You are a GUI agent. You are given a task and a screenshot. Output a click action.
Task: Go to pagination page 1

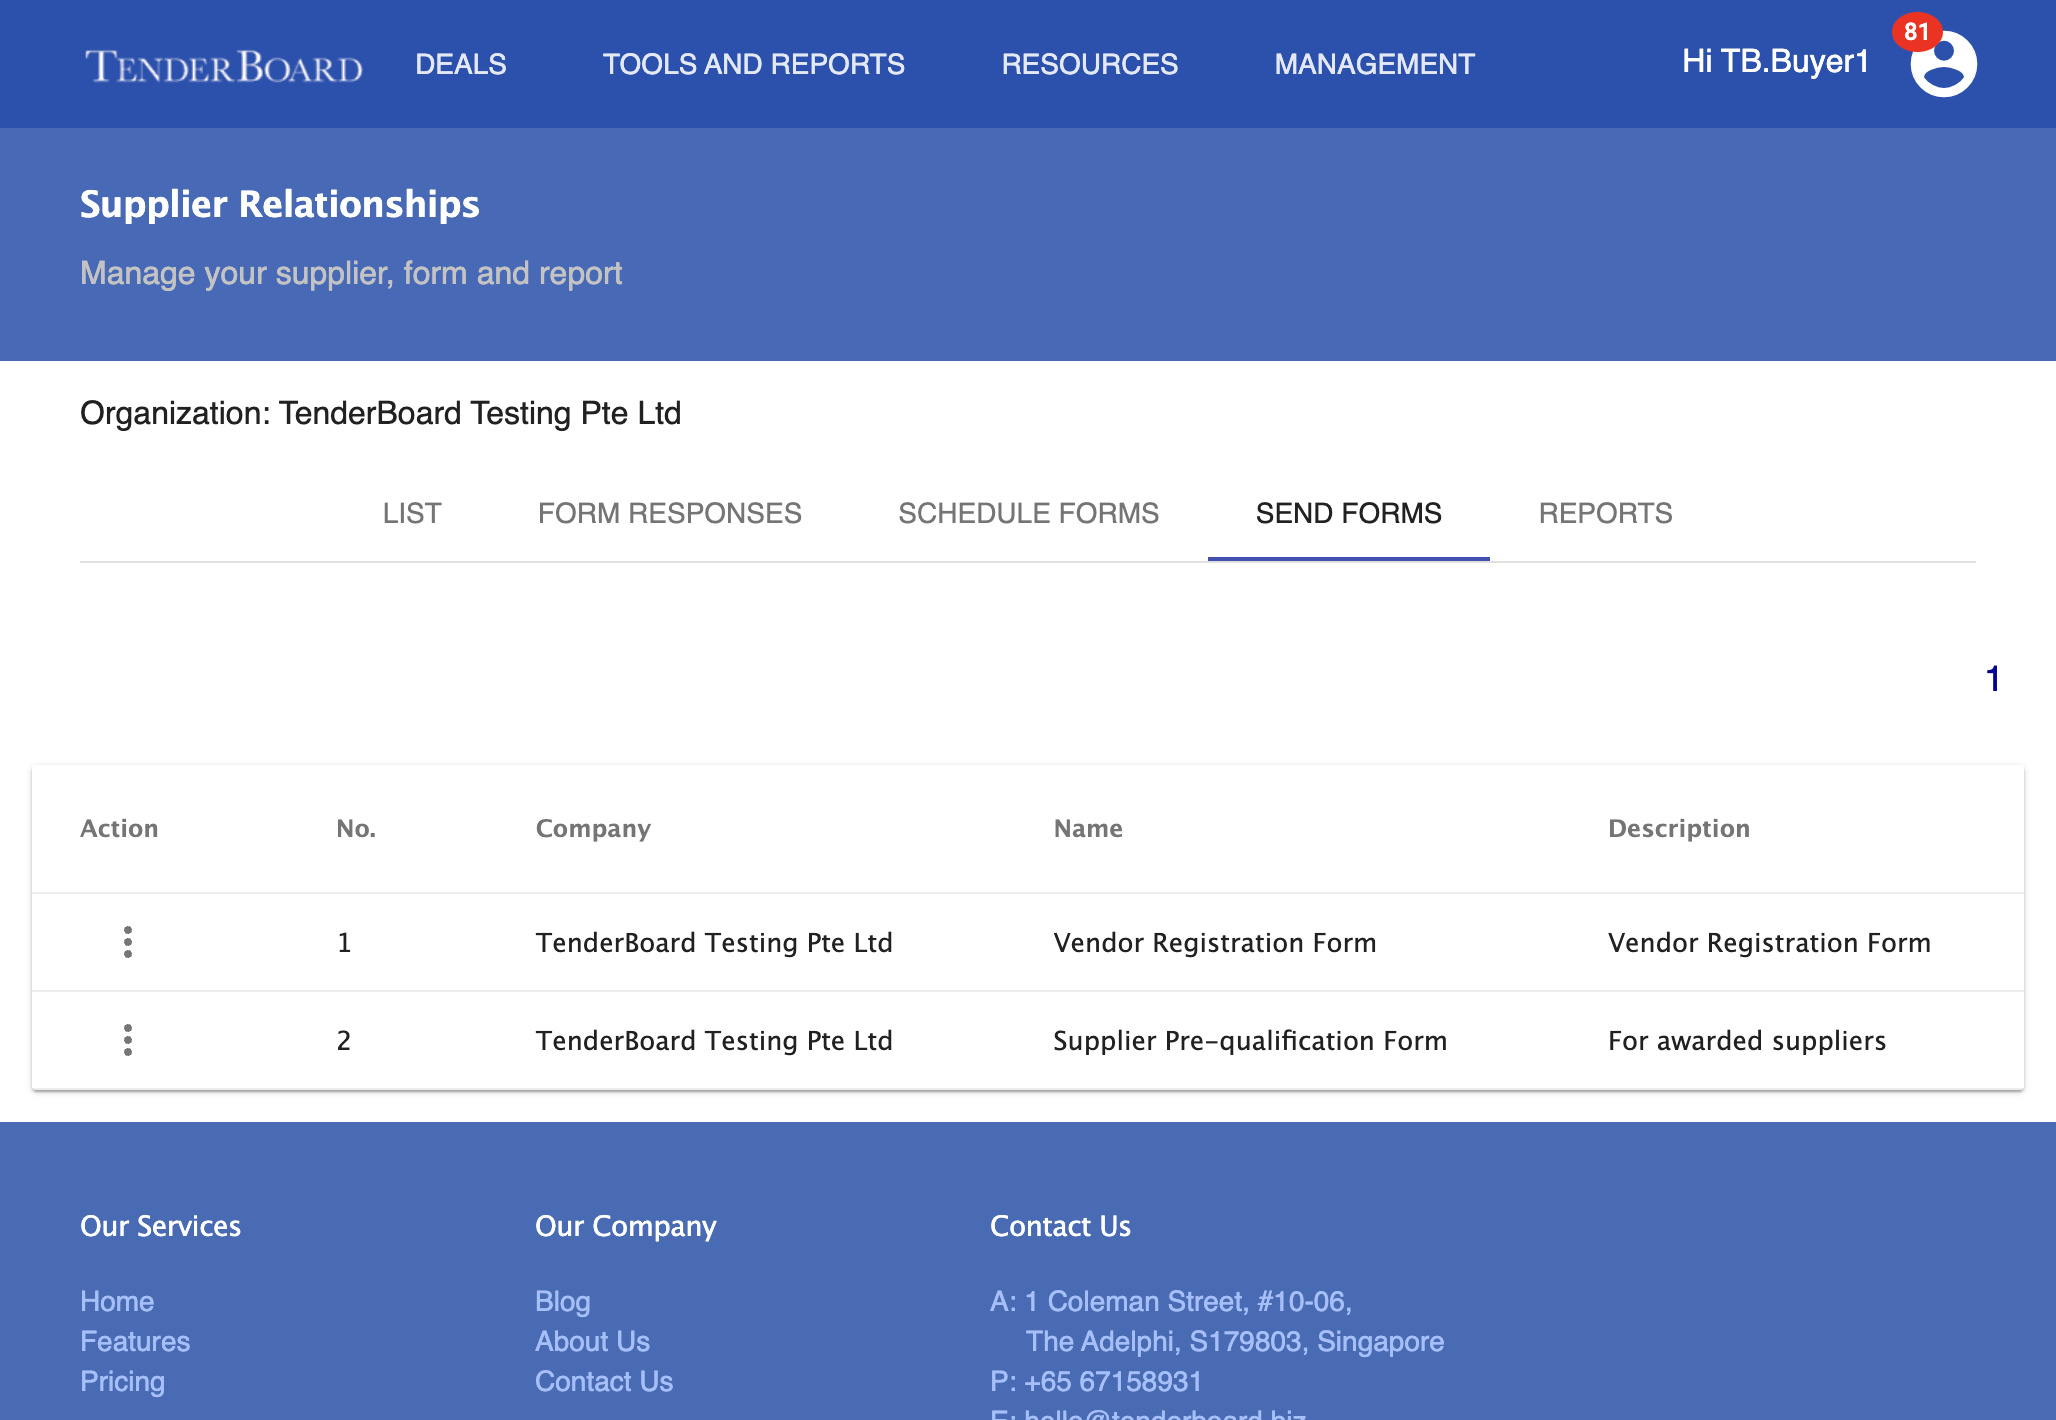point(1992,679)
